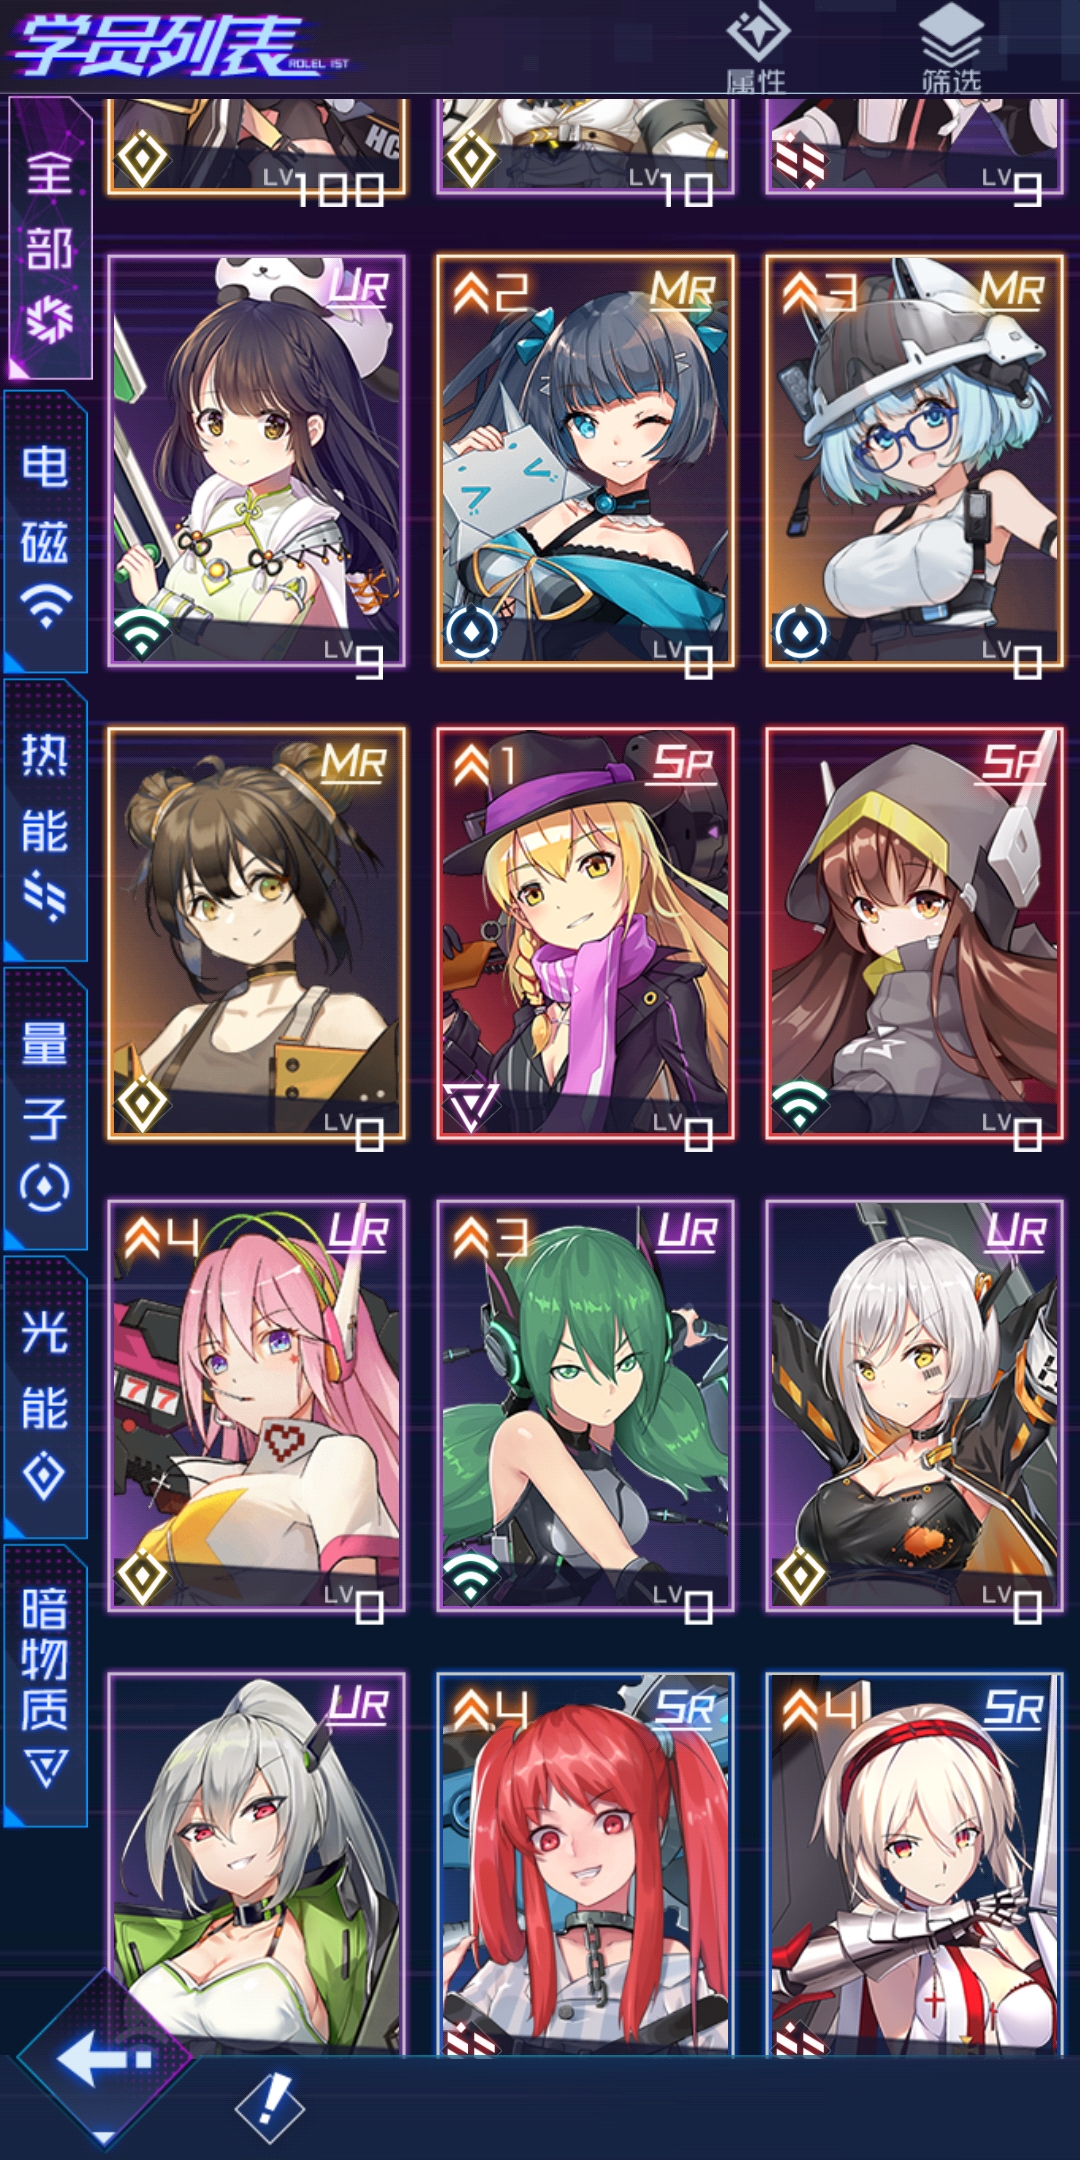The height and width of the screenshot is (2160, 1080).
Task: Select the level 100 card at top
Action: click(x=257, y=146)
